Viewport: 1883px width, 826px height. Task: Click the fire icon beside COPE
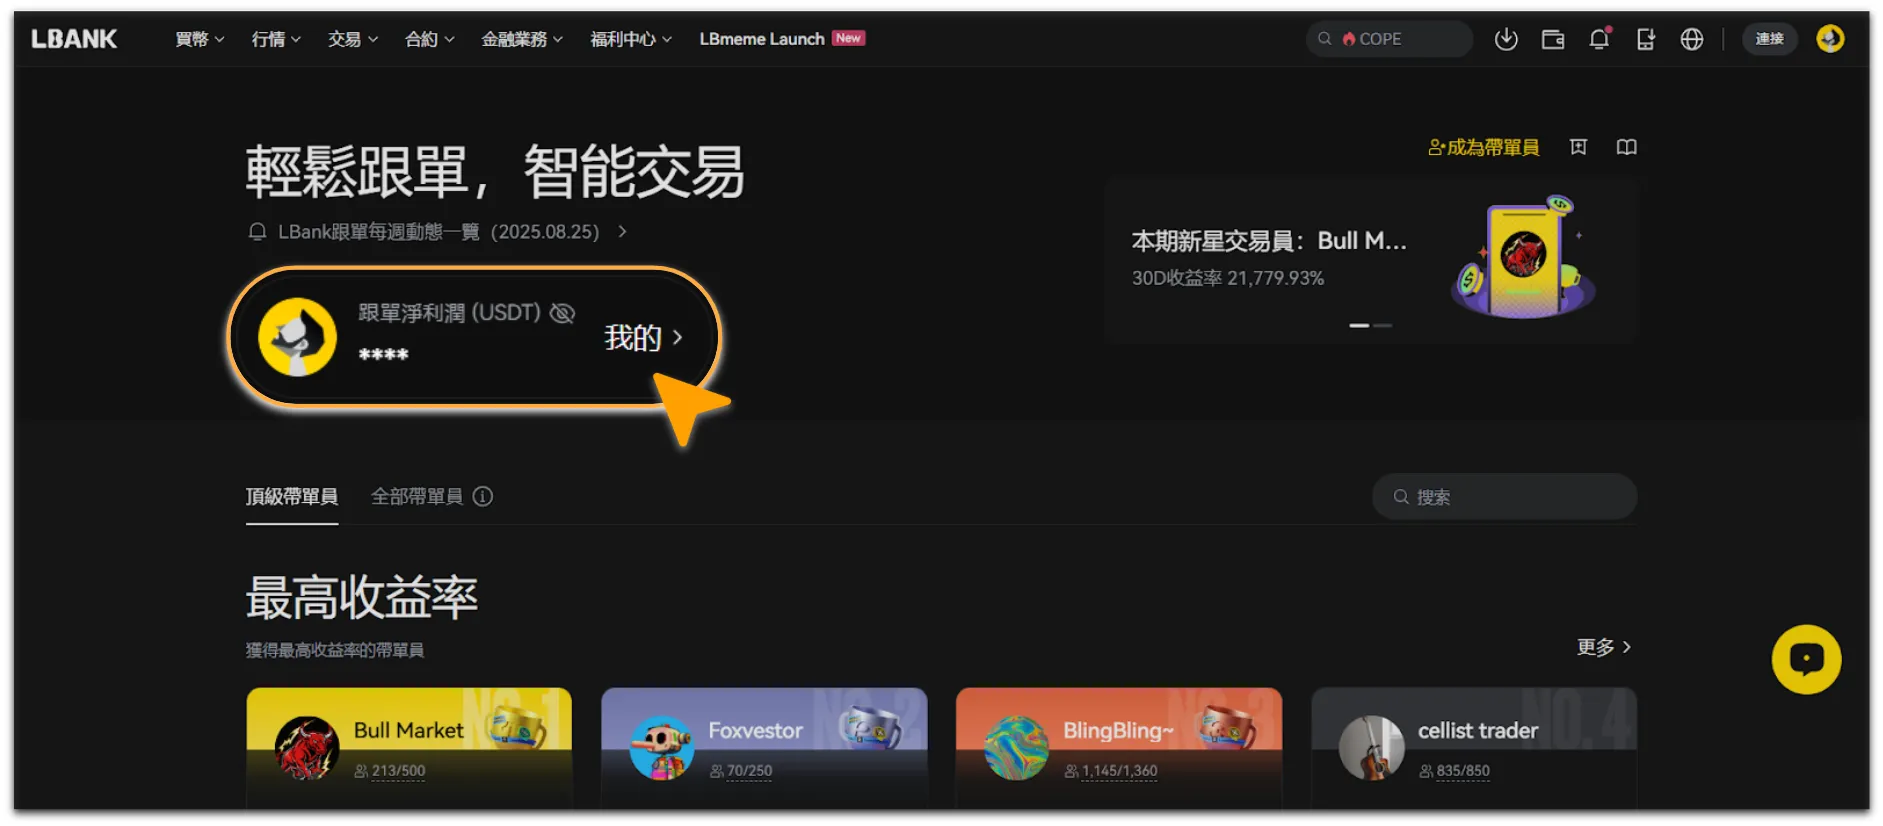click(x=1349, y=39)
